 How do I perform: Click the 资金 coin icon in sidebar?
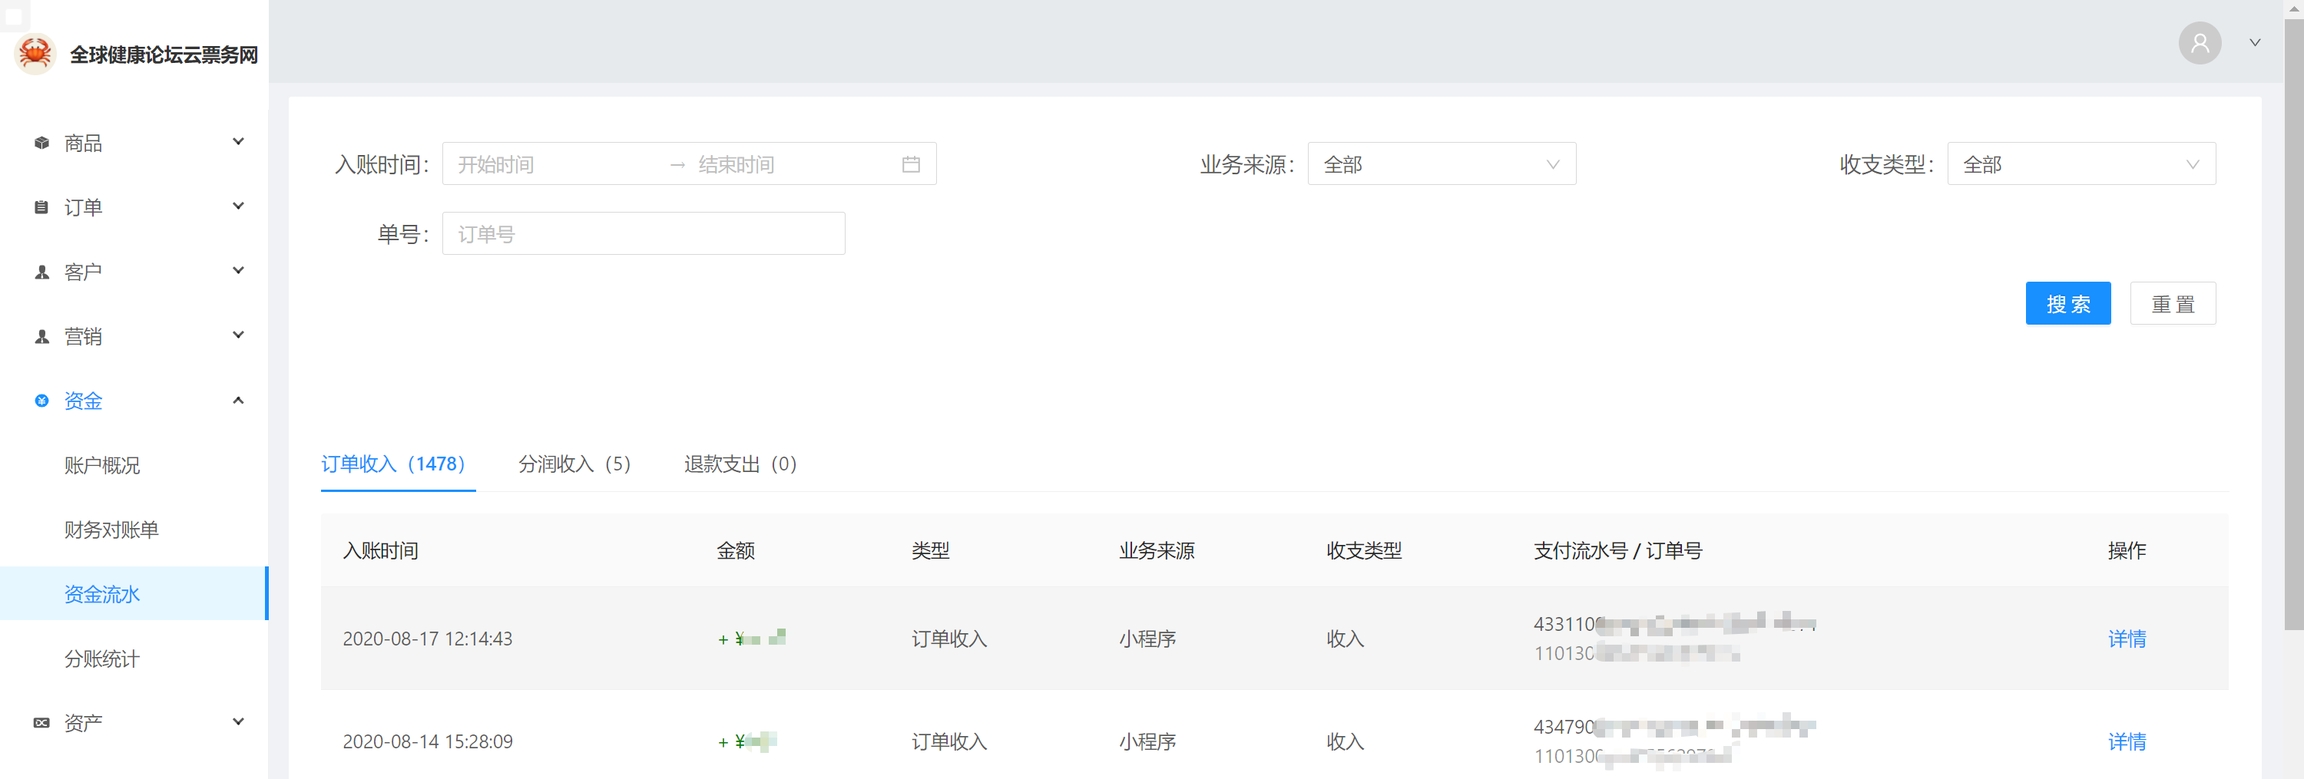click(x=41, y=401)
